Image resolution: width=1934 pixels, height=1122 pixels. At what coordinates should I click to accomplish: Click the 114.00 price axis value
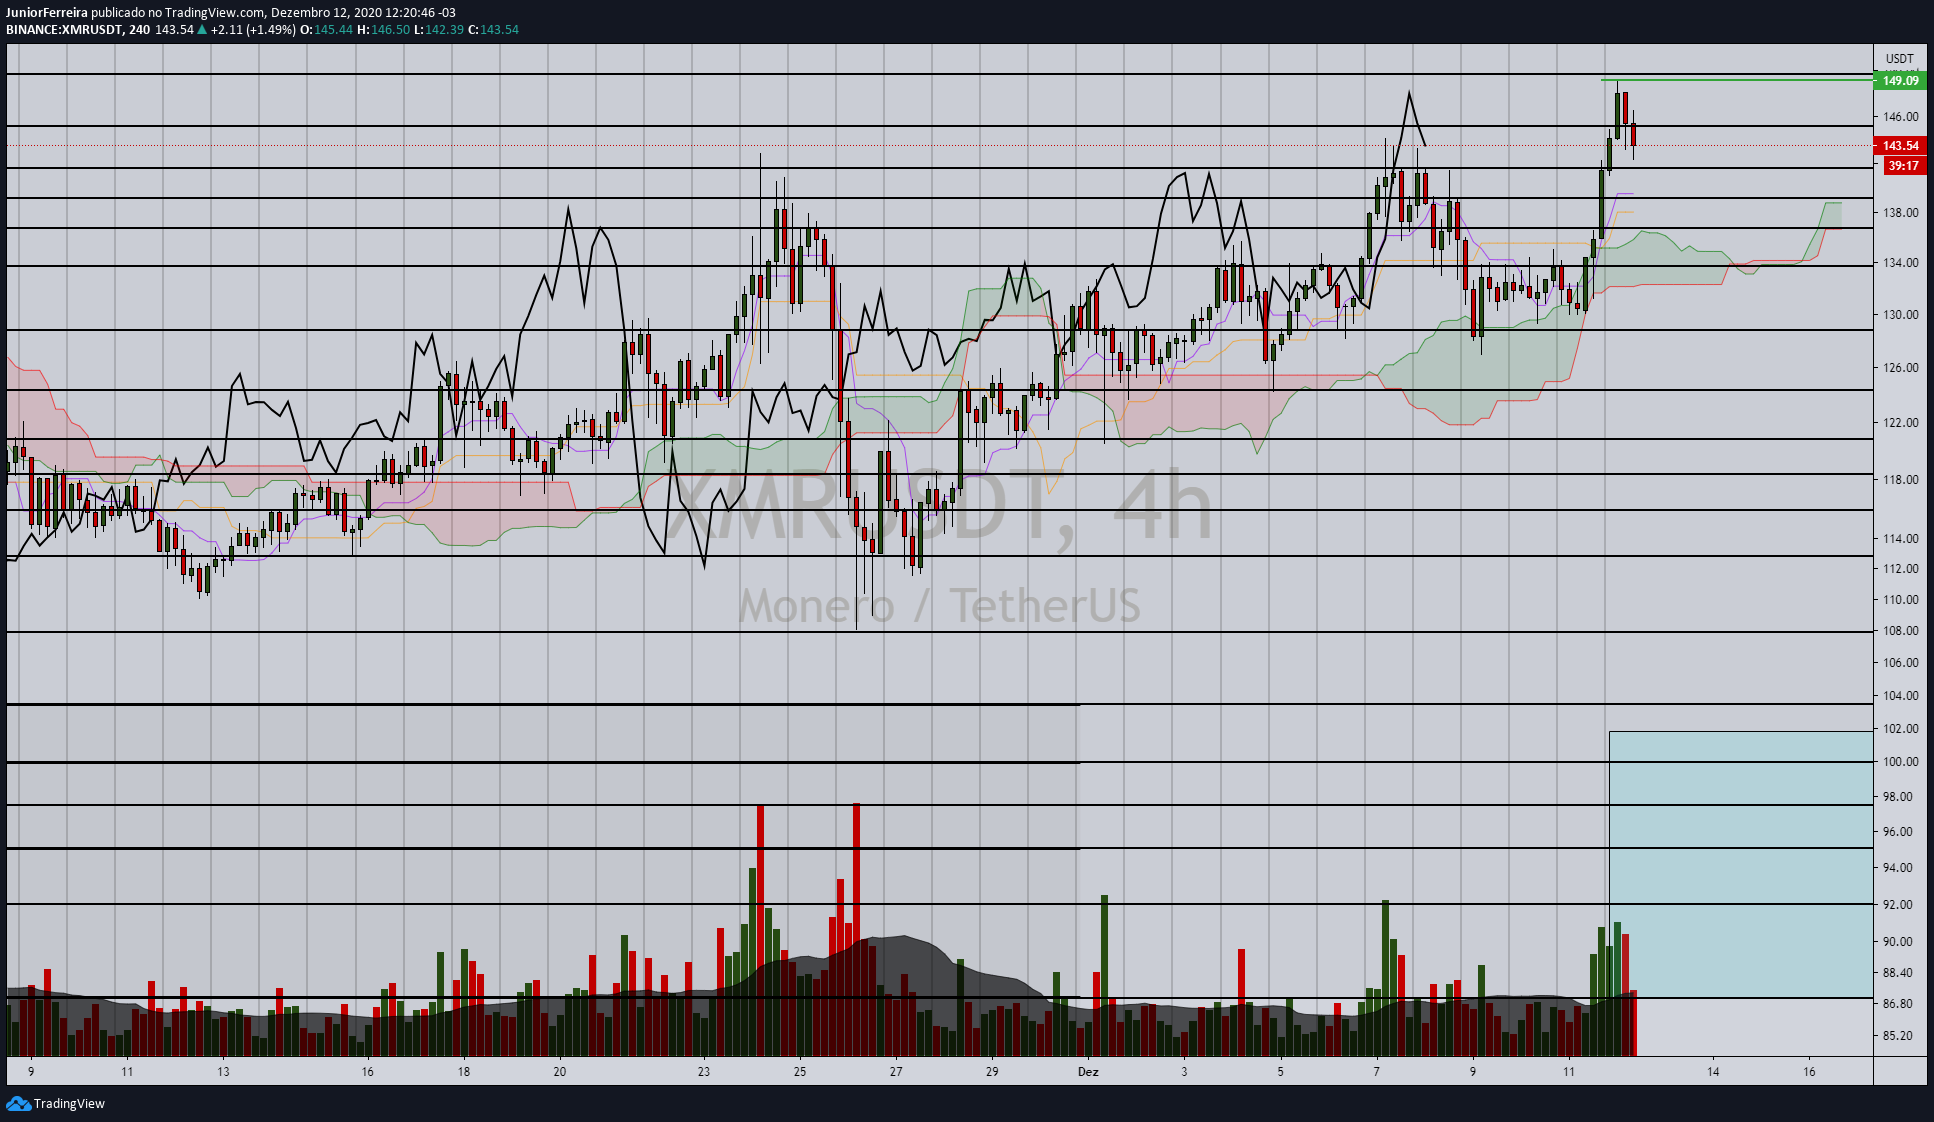click(1900, 539)
